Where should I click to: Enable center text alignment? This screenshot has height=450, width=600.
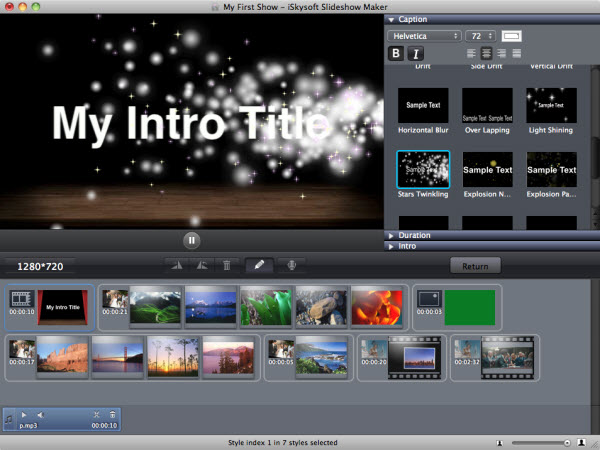pos(486,54)
